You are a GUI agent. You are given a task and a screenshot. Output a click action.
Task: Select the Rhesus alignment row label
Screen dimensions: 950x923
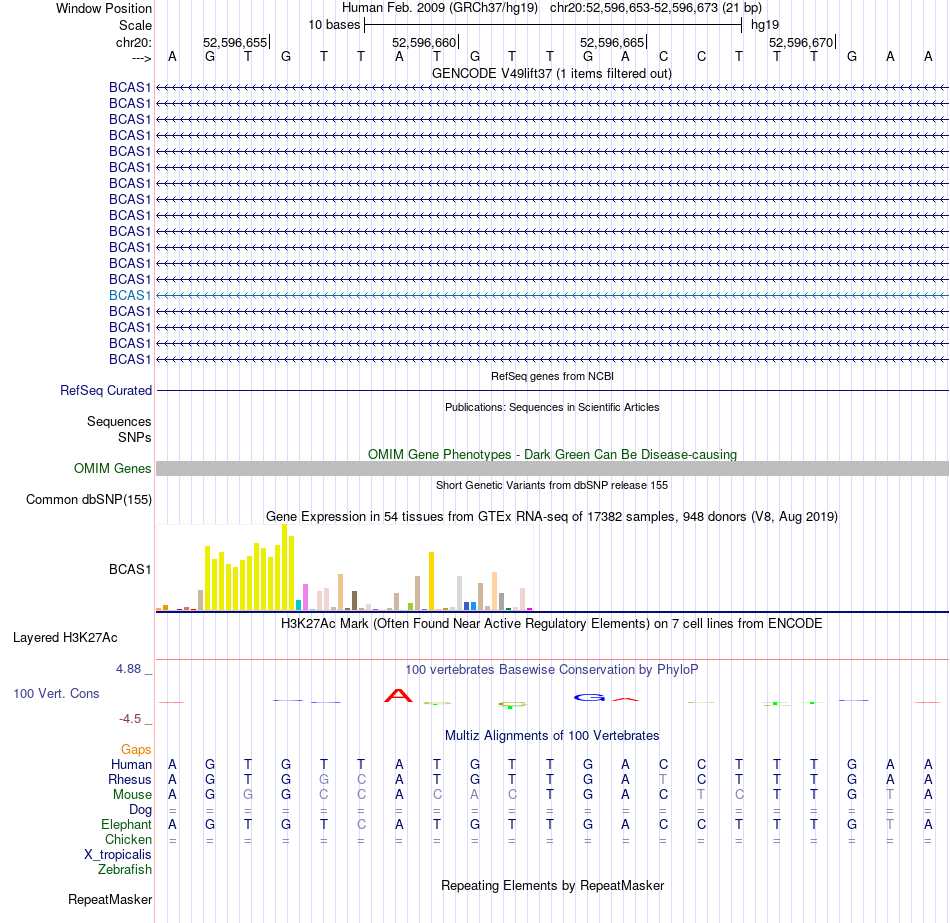click(130, 779)
